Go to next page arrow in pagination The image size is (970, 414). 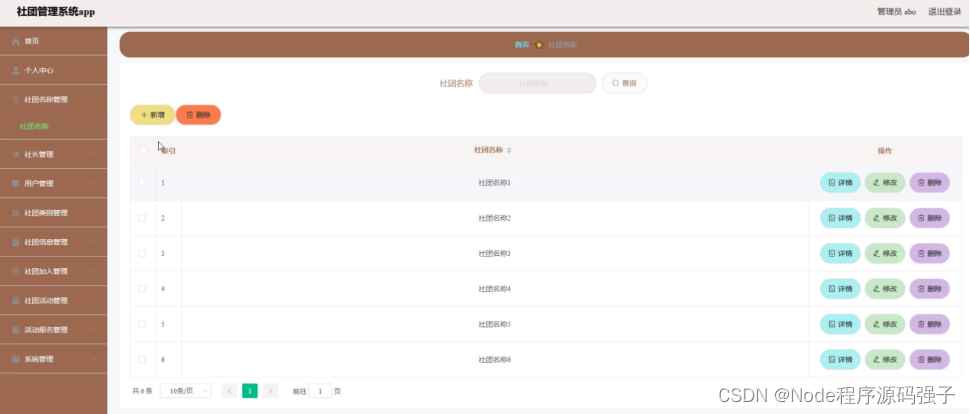[x=270, y=391]
